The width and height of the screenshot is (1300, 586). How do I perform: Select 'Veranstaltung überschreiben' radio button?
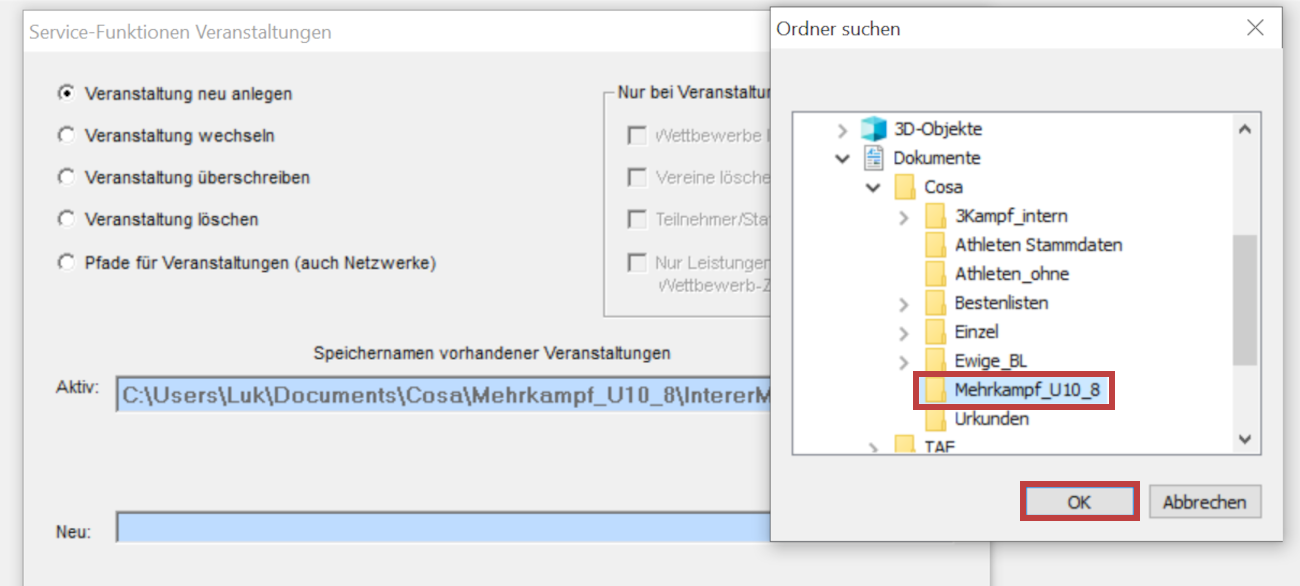[67, 177]
